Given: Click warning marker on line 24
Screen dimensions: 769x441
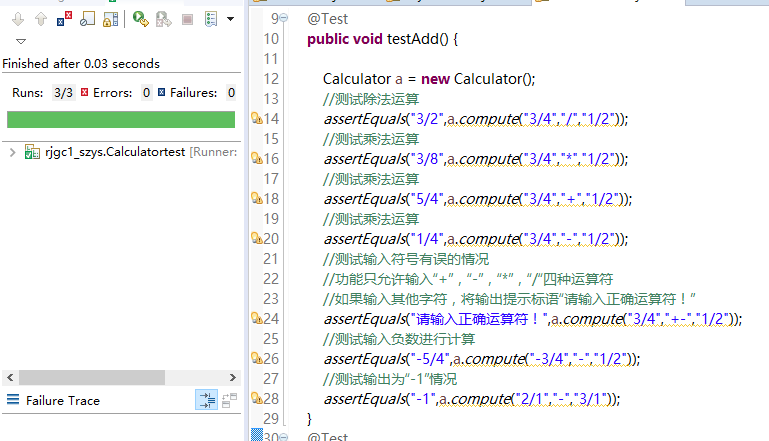Looking at the screenshot, I should [x=256, y=318].
